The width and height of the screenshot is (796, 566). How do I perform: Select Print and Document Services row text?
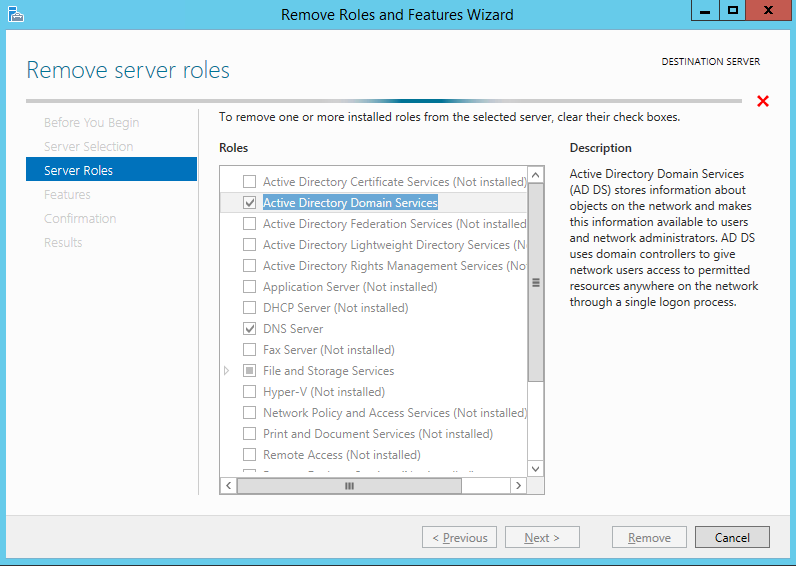pyautogui.click(x=378, y=434)
